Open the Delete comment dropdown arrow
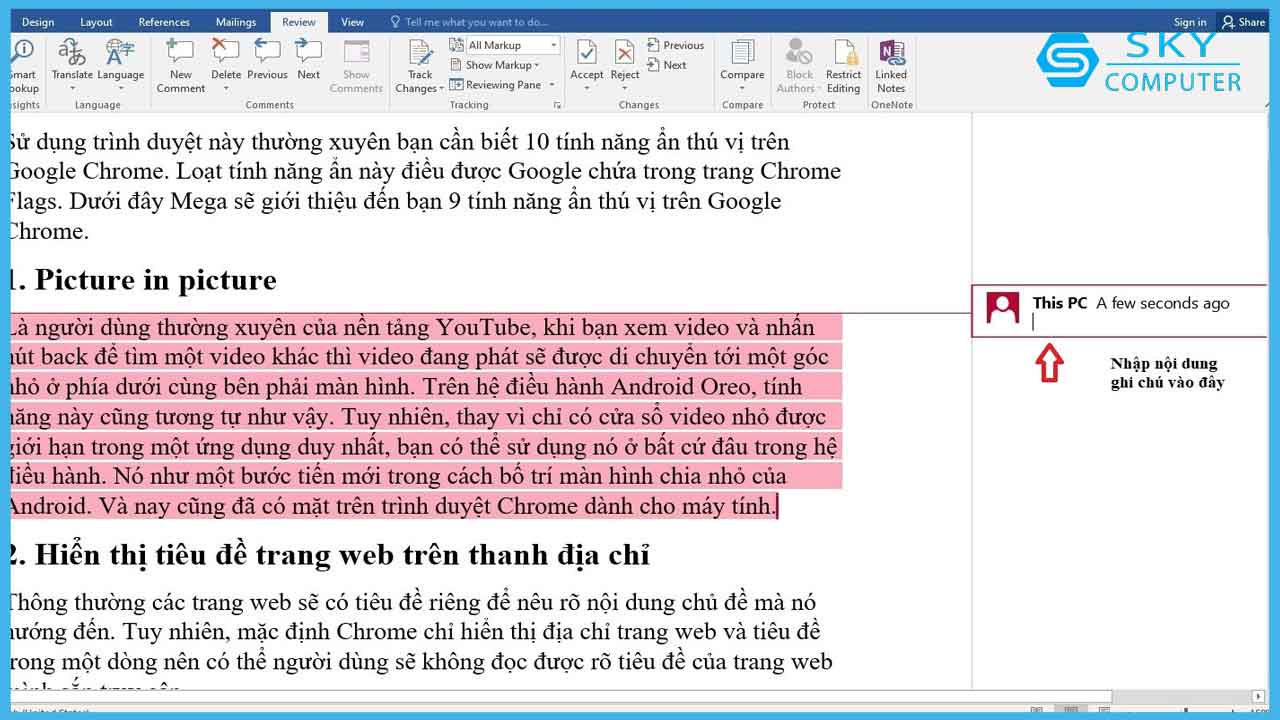This screenshot has height=720, width=1280. [x=226, y=89]
